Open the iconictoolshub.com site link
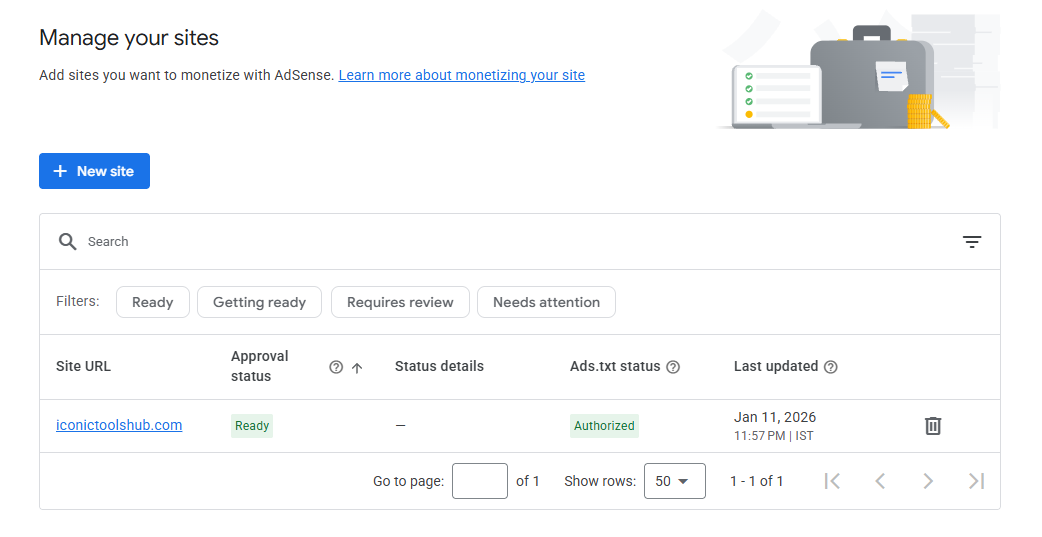Image resolution: width=1042 pixels, height=537 pixels. [119, 425]
